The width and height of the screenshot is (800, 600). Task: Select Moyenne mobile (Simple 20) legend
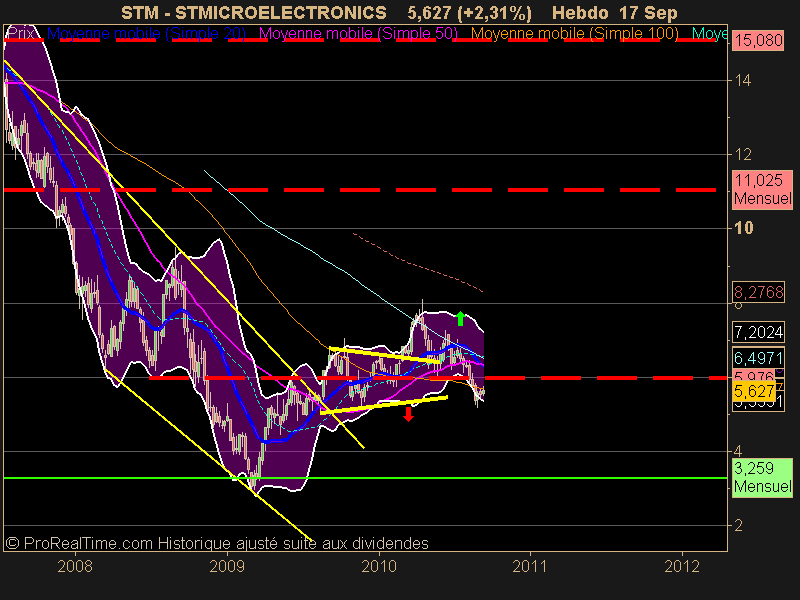point(146,34)
